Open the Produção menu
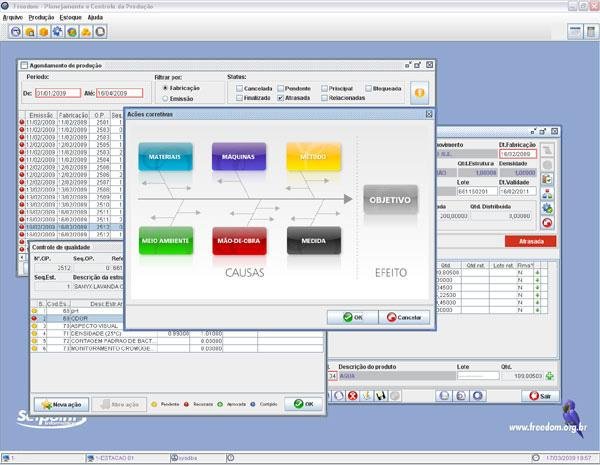600x465 pixels. pos(41,17)
